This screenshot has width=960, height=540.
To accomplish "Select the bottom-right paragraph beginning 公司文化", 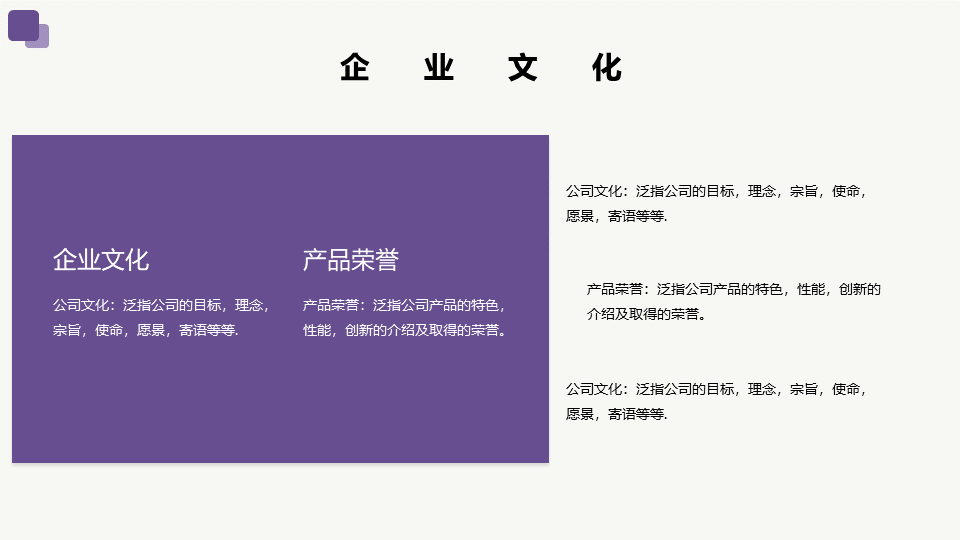I will click(716, 402).
